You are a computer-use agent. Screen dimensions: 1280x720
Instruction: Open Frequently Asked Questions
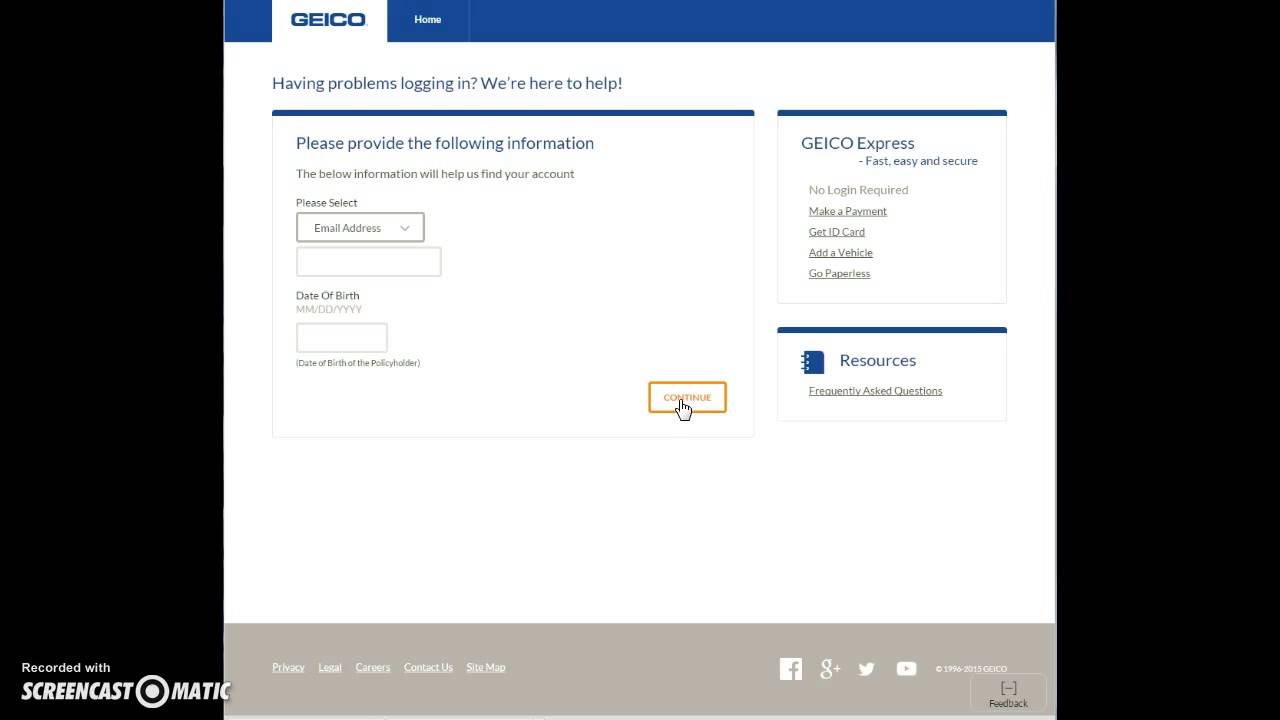(876, 391)
